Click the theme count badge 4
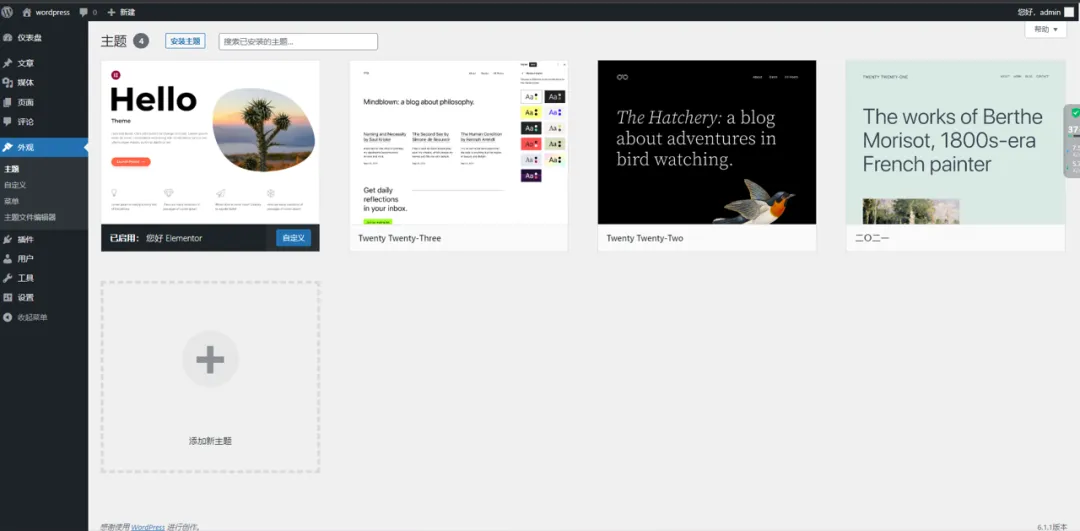Viewport: 1080px width, 531px height. point(141,41)
